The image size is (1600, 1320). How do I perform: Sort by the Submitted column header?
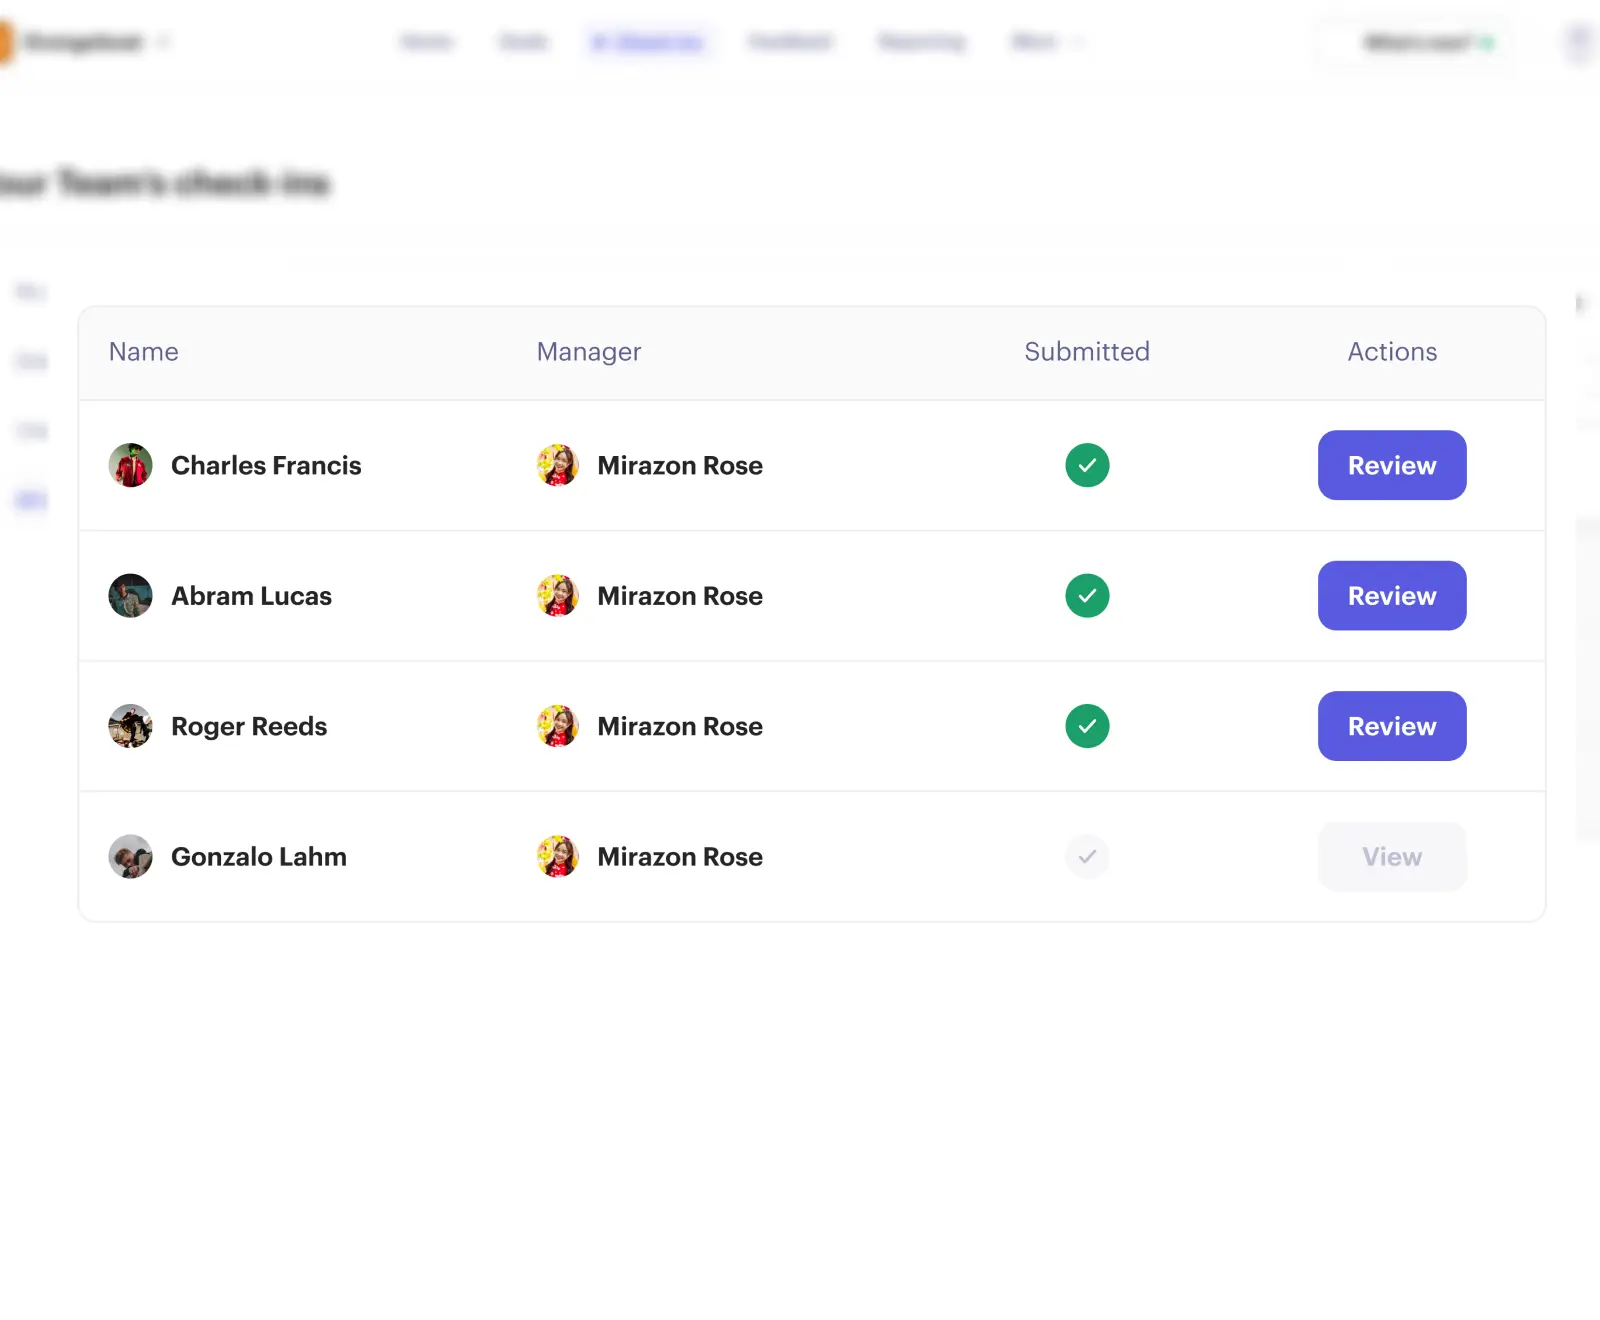[x=1087, y=352]
